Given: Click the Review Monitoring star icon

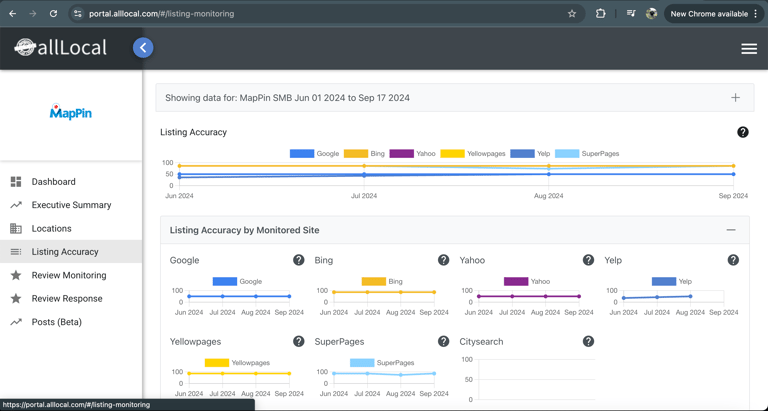Looking at the screenshot, I should (16, 275).
